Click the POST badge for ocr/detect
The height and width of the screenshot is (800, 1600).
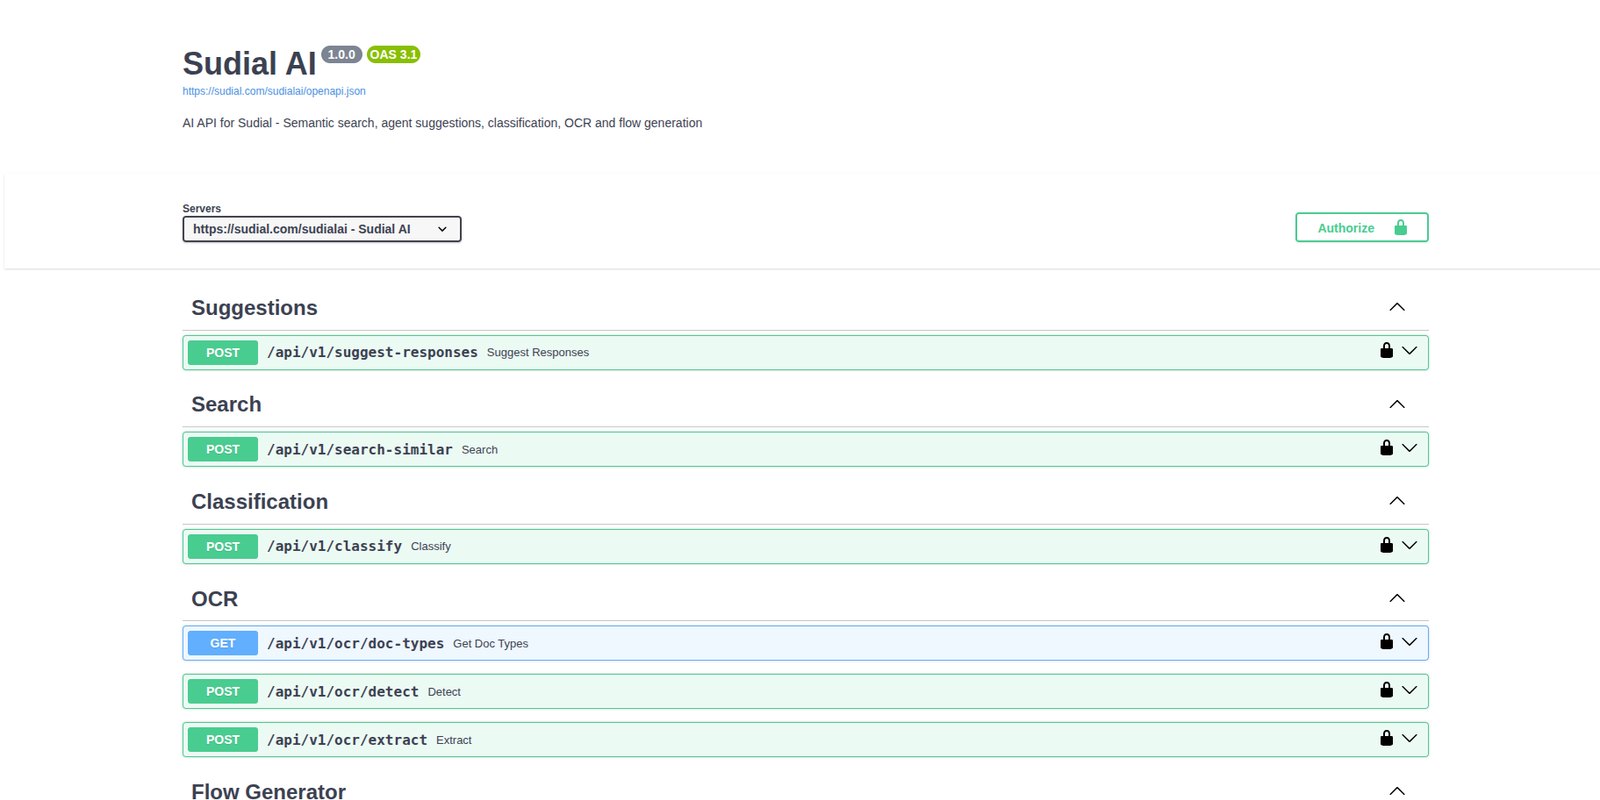pyautogui.click(x=223, y=691)
